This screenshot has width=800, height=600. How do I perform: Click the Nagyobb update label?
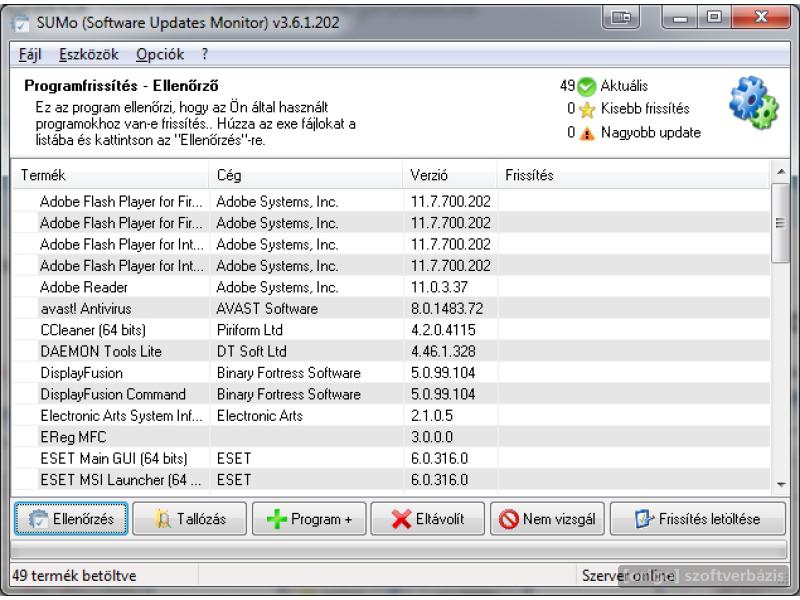tap(651, 133)
